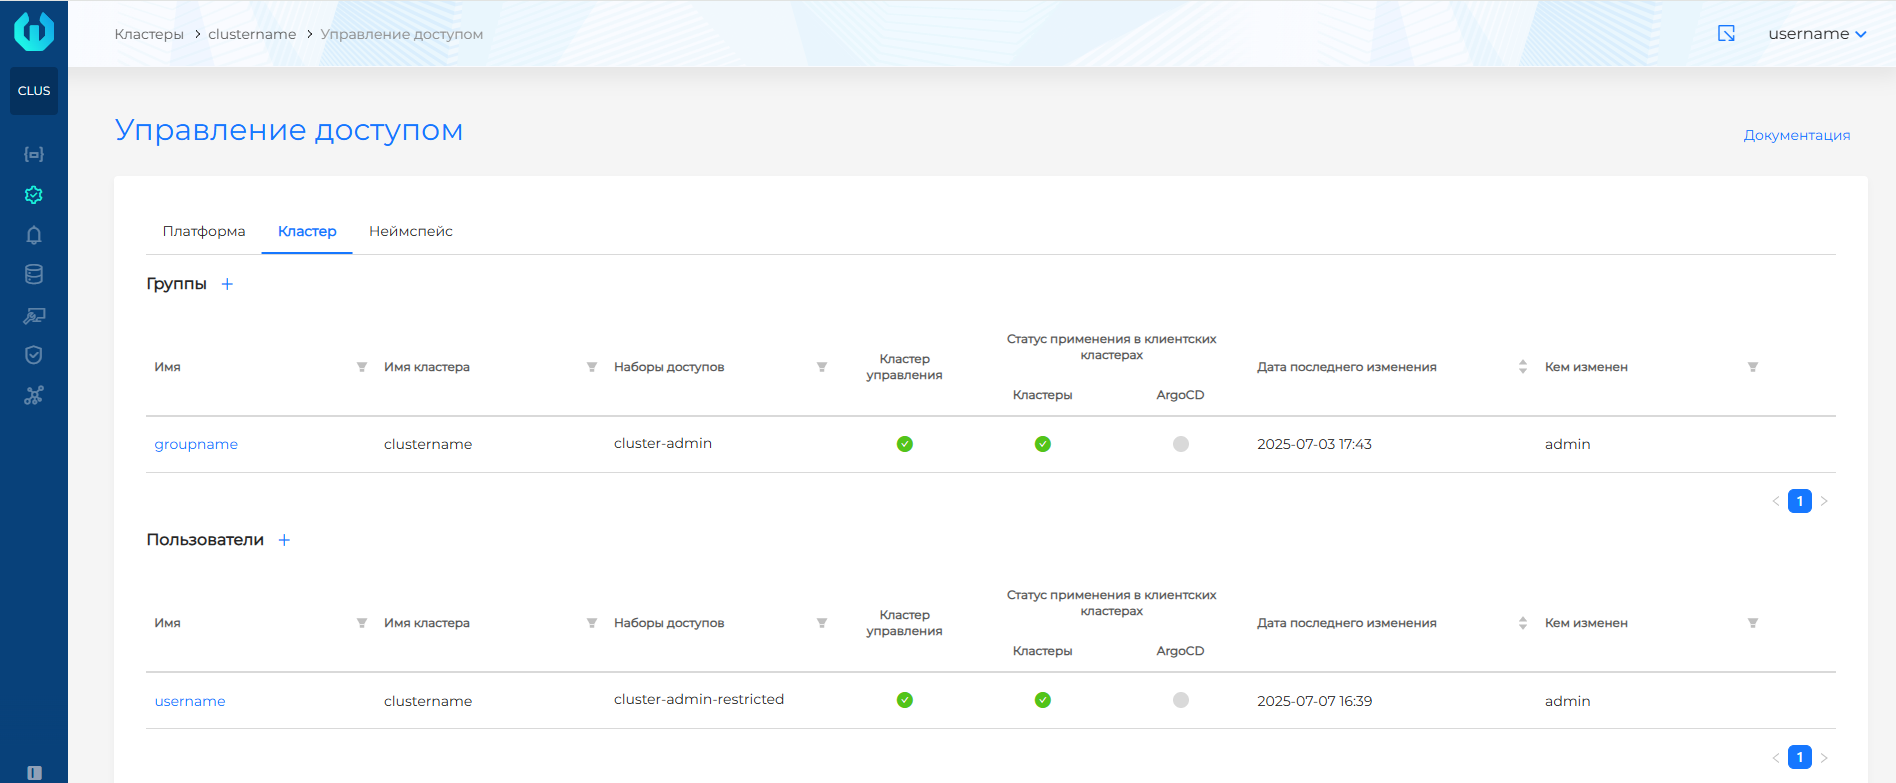Image resolution: width=1896 pixels, height=783 pixels.
Task: Filter users table by Имя кластера
Action: (x=592, y=623)
